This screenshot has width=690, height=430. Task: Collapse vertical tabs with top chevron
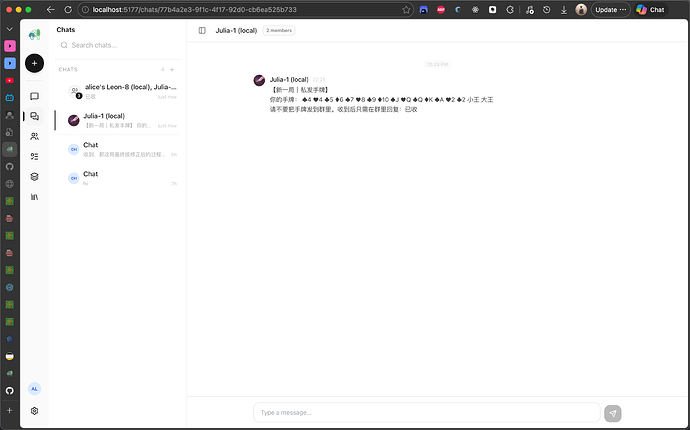10,29
